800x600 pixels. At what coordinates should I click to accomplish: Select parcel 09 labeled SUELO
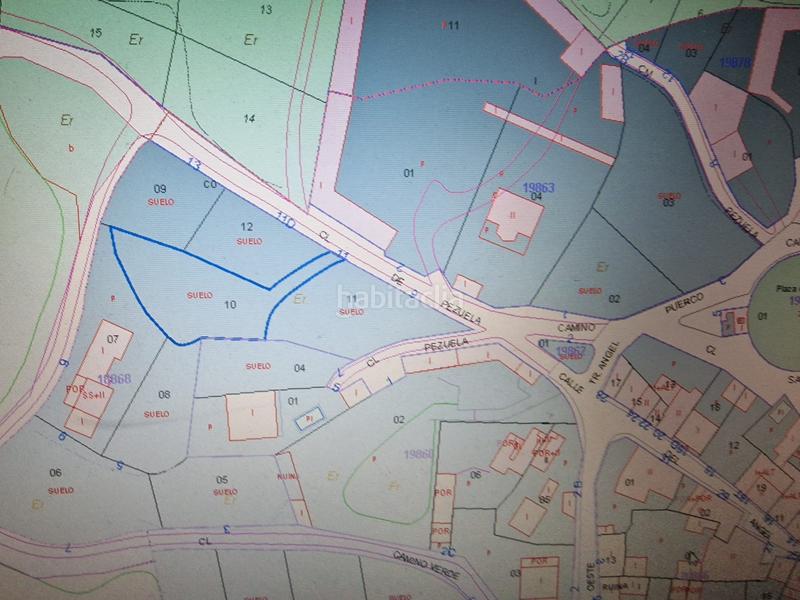pos(158,194)
